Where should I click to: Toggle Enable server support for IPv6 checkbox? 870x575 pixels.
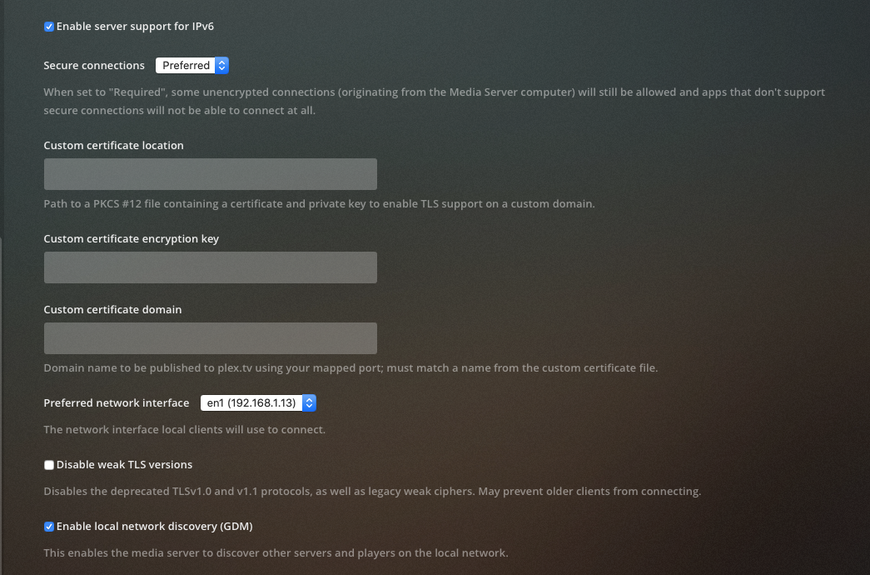point(49,27)
